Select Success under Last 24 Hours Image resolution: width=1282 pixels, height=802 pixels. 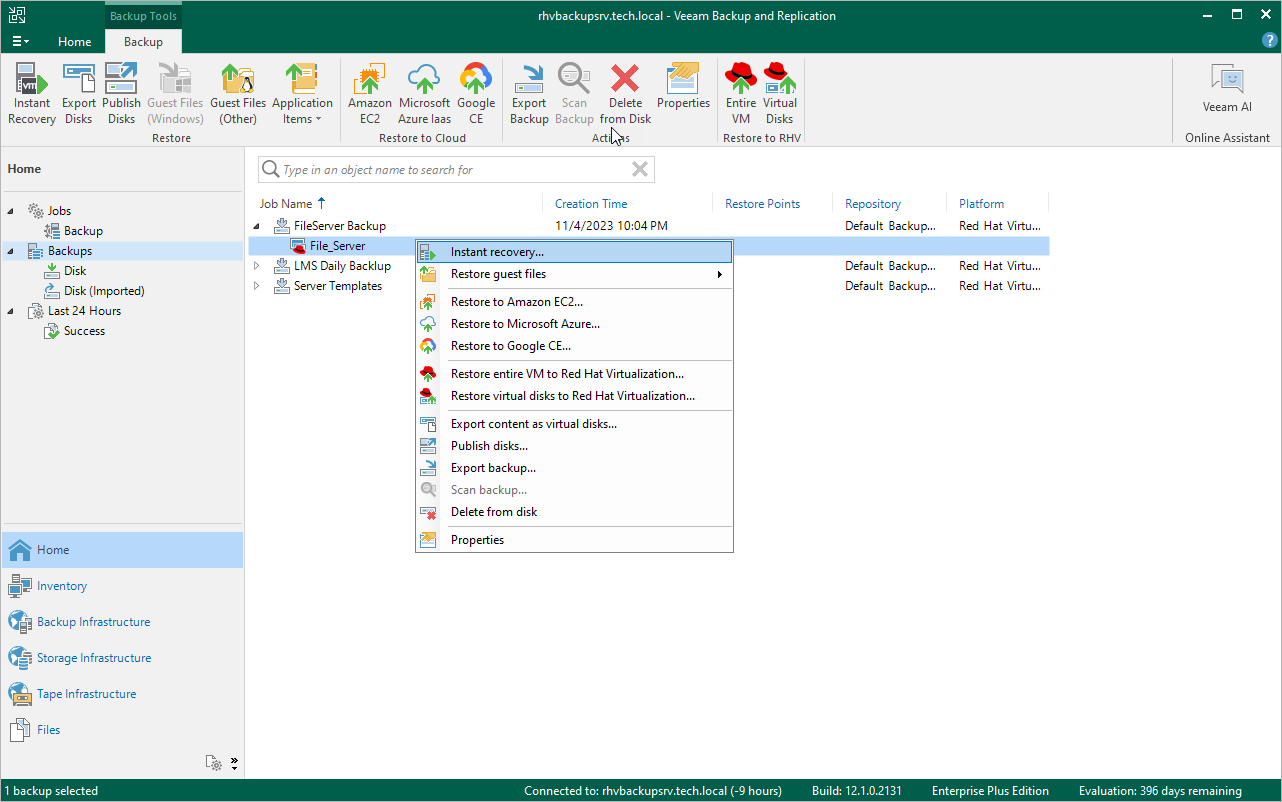click(x=75, y=331)
